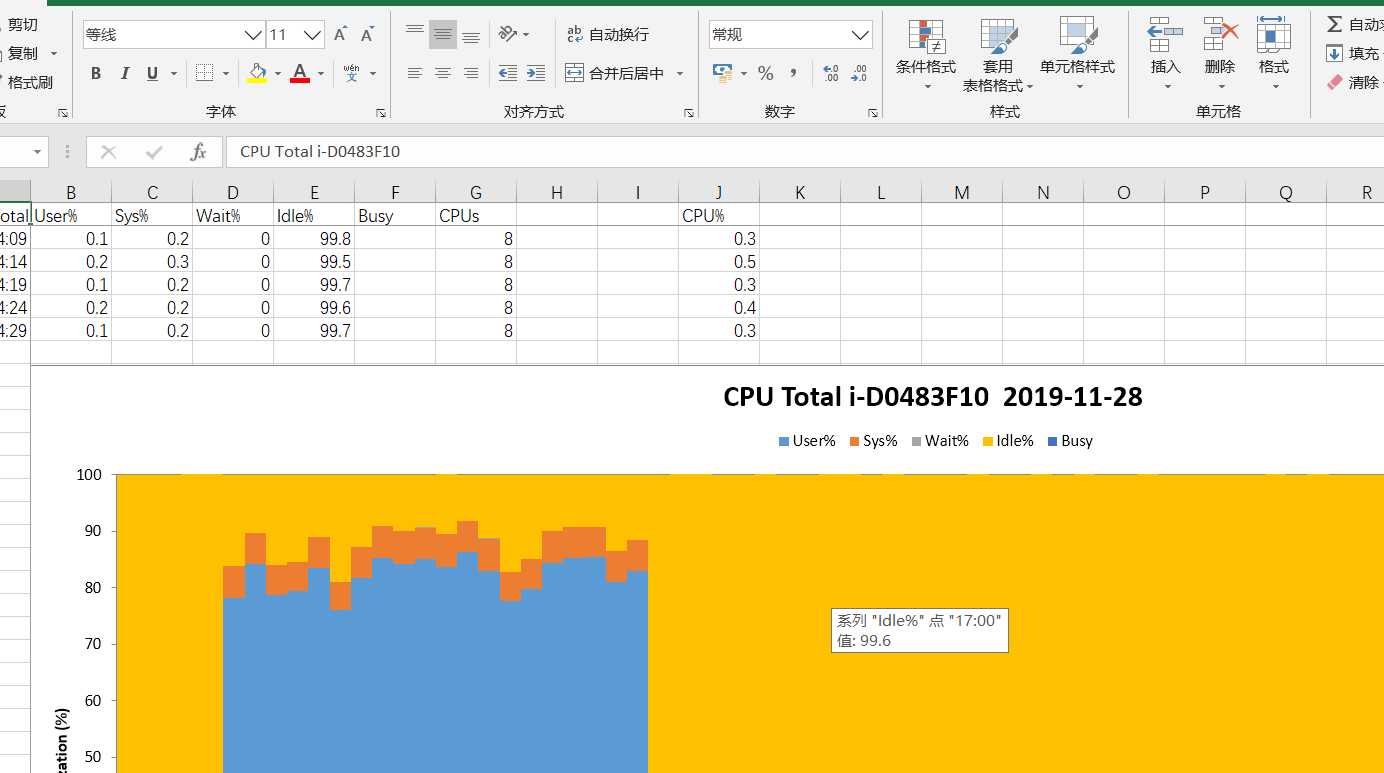Click the borders icon
1384x773 pixels.
coord(204,73)
